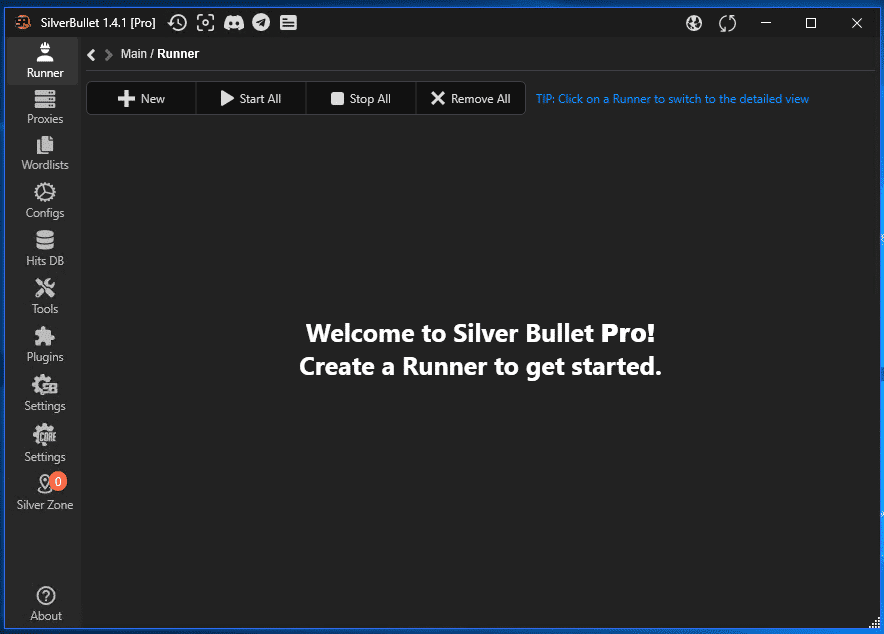The width and height of the screenshot is (884, 634).
Task: Maximize the SilverBullet window
Action: coord(811,23)
